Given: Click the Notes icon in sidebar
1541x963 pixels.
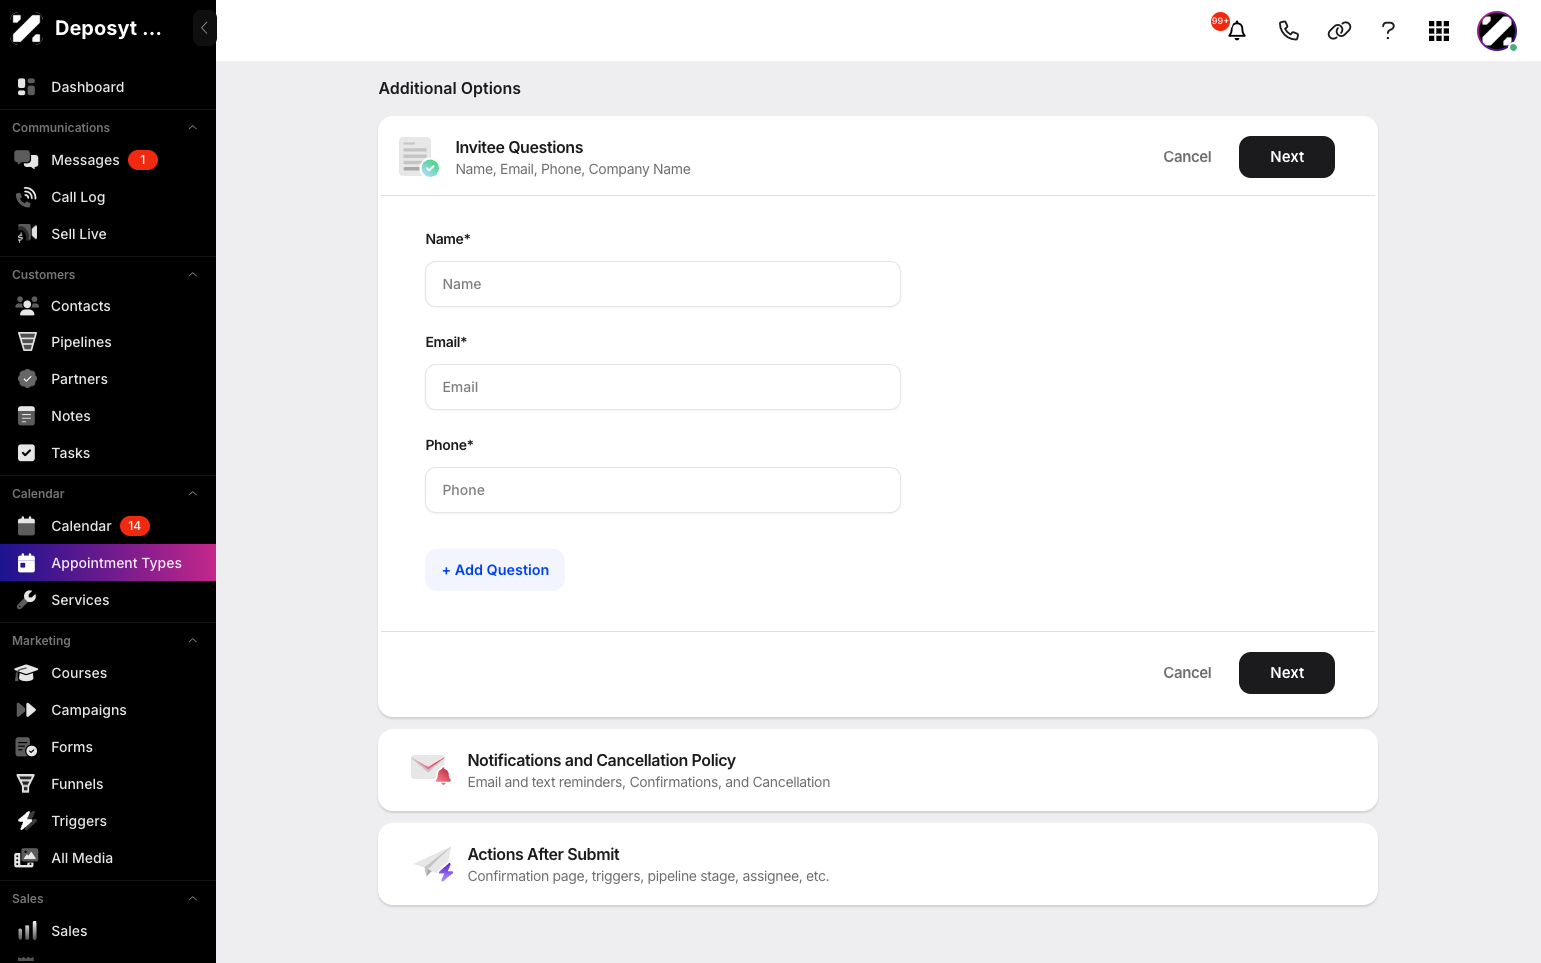Looking at the screenshot, I should click(27, 416).
